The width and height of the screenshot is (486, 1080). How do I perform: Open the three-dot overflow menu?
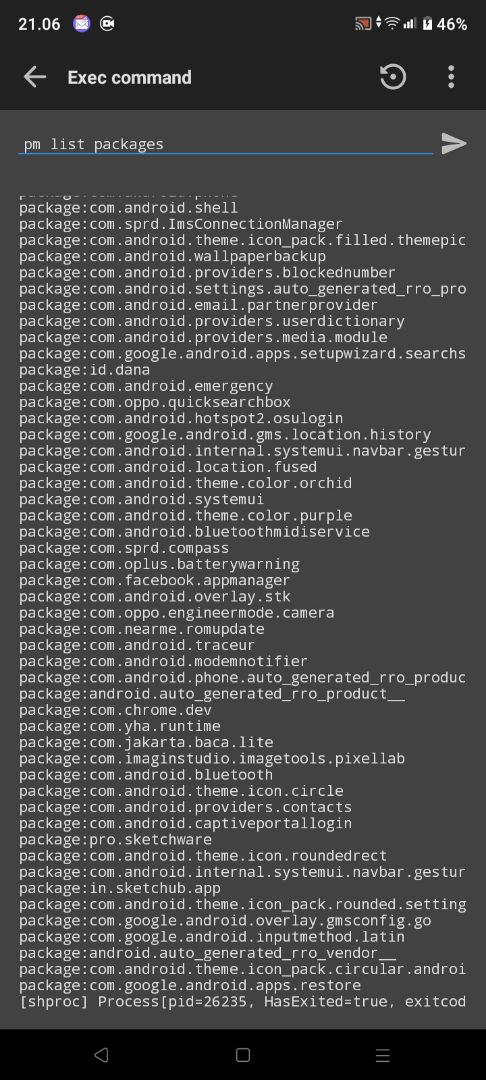coord(451,77)
